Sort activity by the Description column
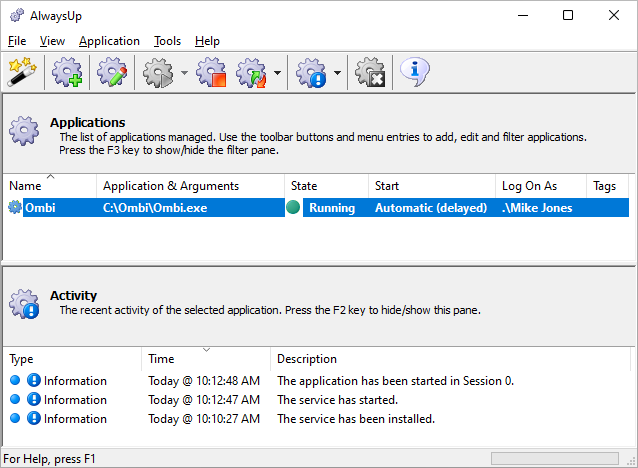 click(x=450, y=359)
